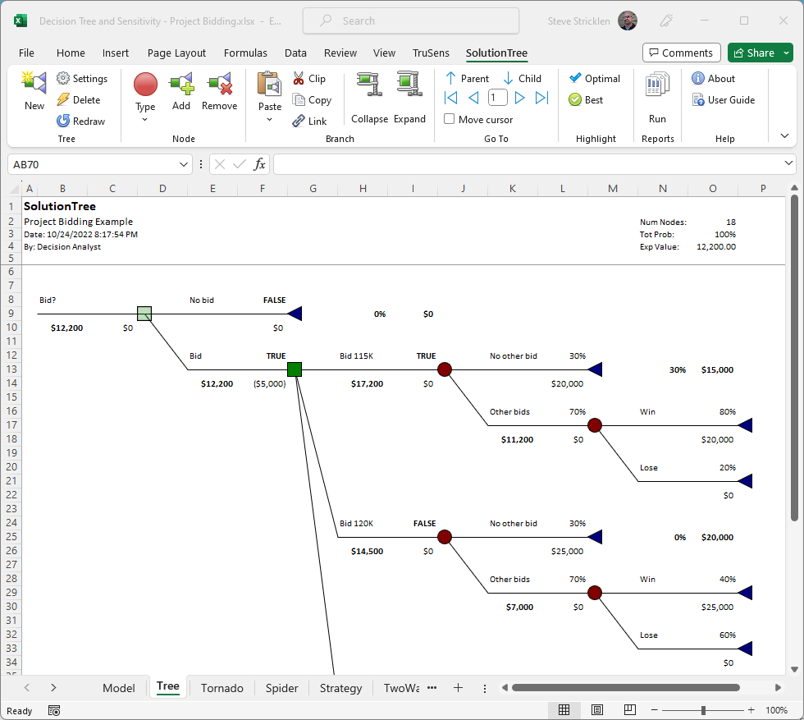This screenshot has height=720, width=804.
Task: Toggle Best highlight option
Action: (586, 100)
